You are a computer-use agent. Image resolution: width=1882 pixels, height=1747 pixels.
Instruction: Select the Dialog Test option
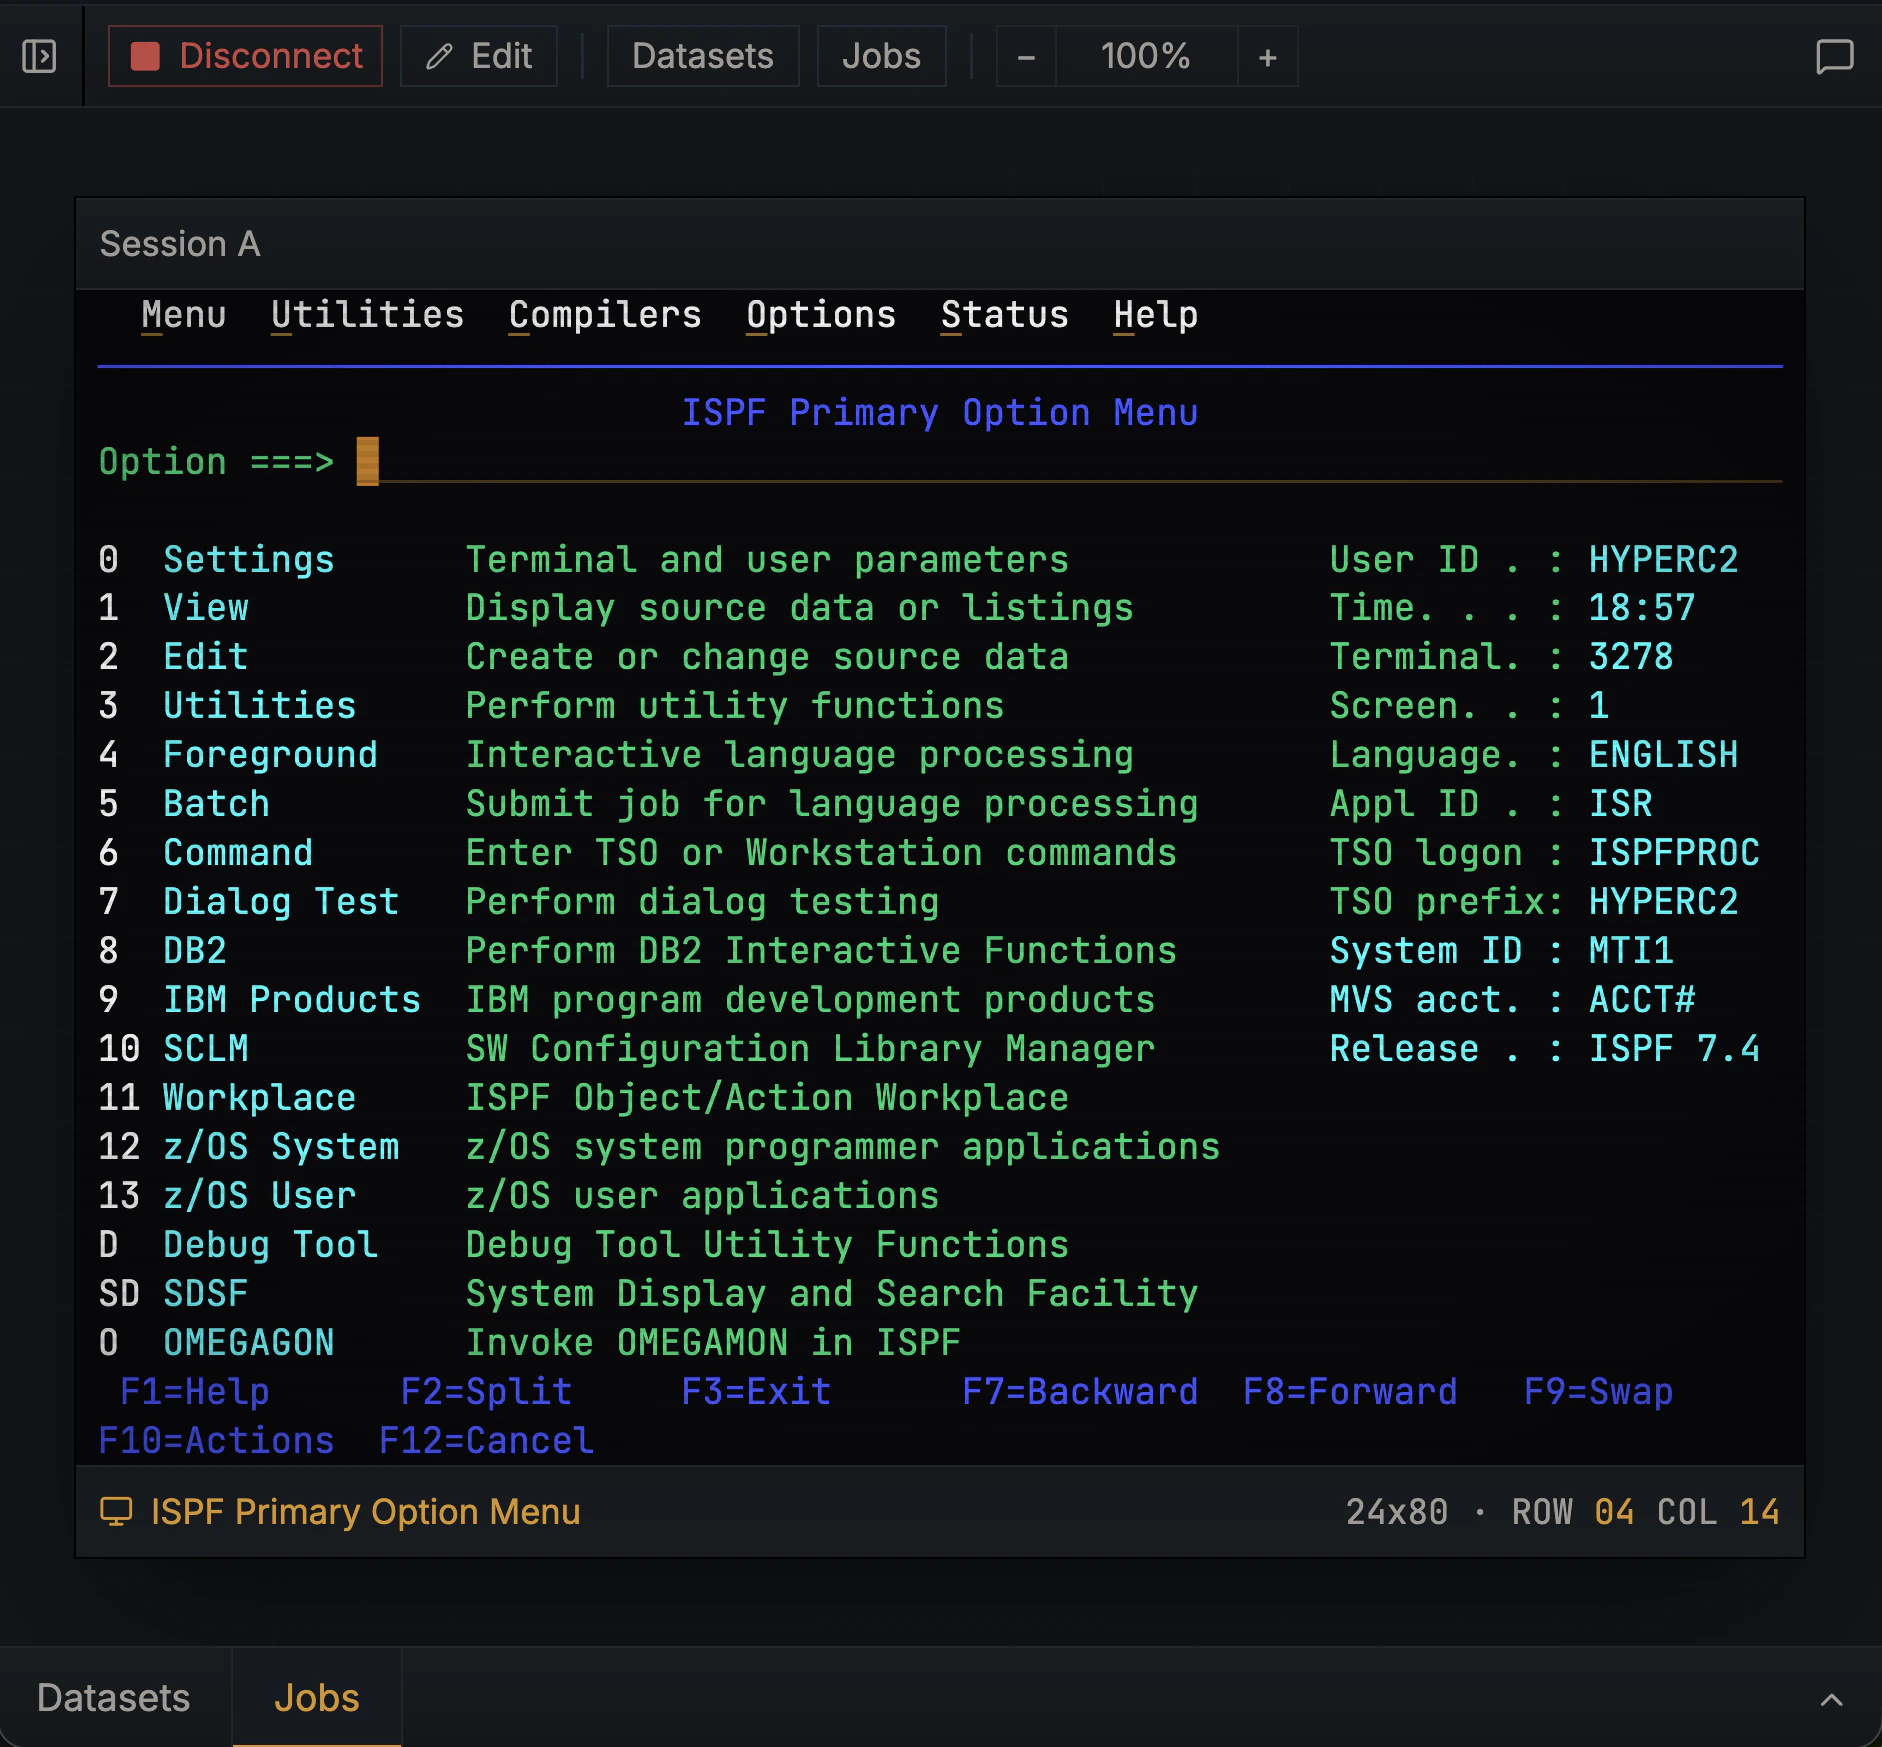pyautogui.click(x=281, y=902)
